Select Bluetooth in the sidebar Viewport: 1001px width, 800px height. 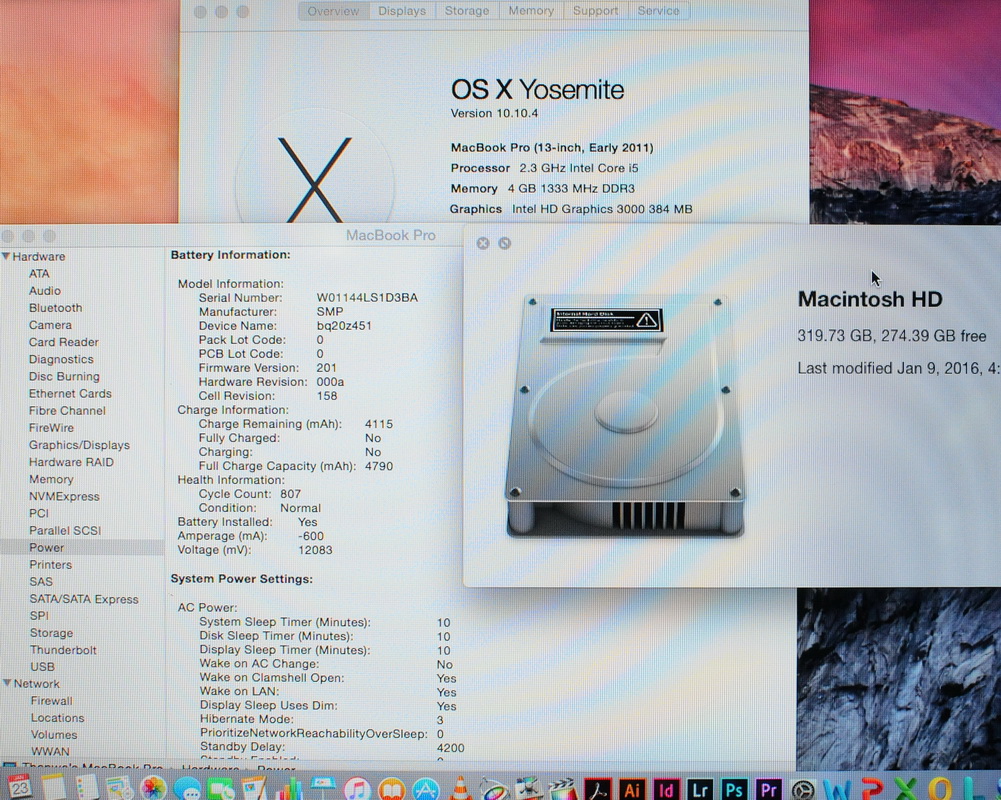[56, 308]
